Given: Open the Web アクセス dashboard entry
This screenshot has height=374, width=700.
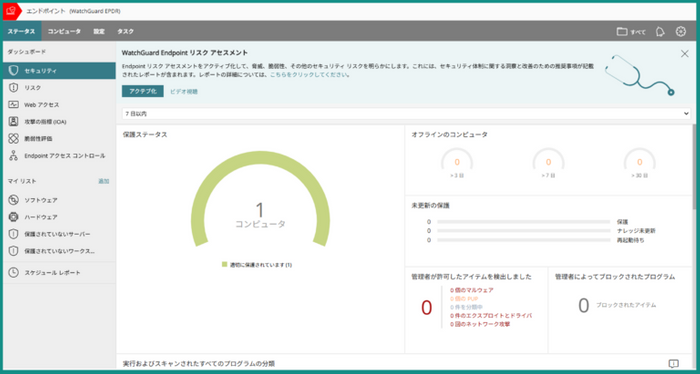Looking at the screenshot, I should pyautogui.click(x=59, y=104).
